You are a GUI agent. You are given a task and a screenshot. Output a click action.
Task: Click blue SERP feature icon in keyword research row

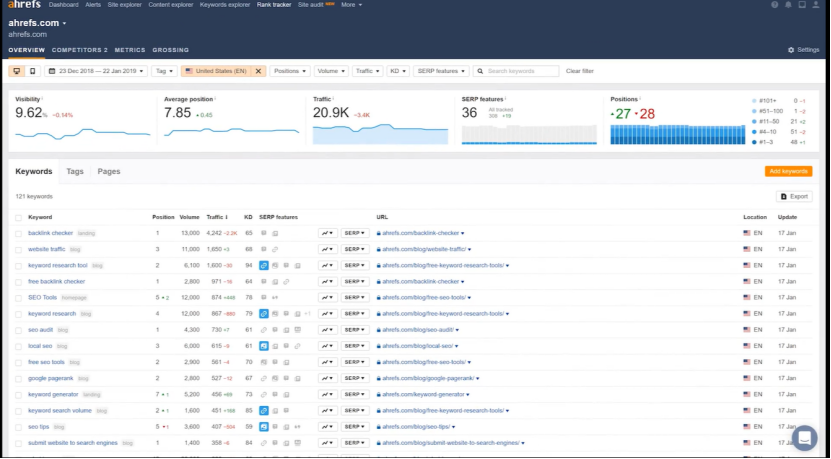click(x=263, y=314)
